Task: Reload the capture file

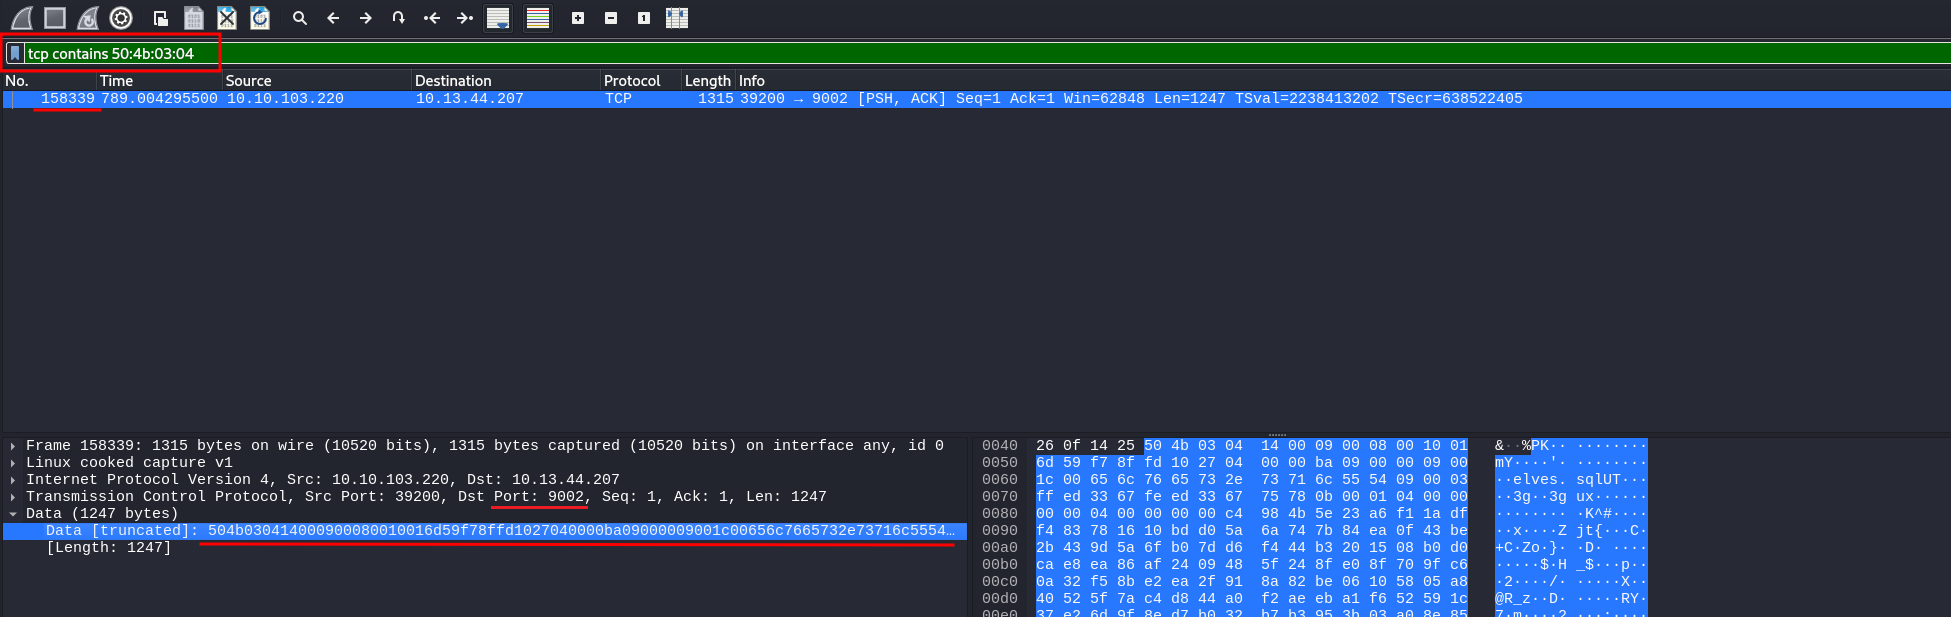Action: point(260,18)
